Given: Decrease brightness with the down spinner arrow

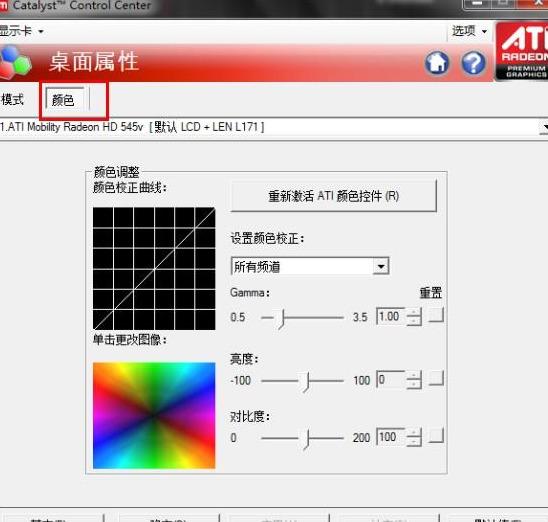Looking at the screenshot, I should click(x=414, y=384).
